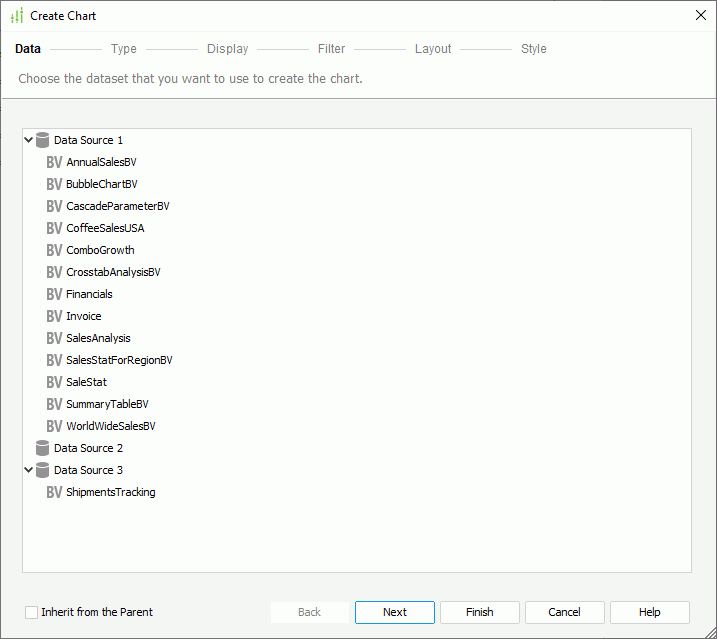Select the CrosstabAnalysisBV dataset

tap(113, 272)
